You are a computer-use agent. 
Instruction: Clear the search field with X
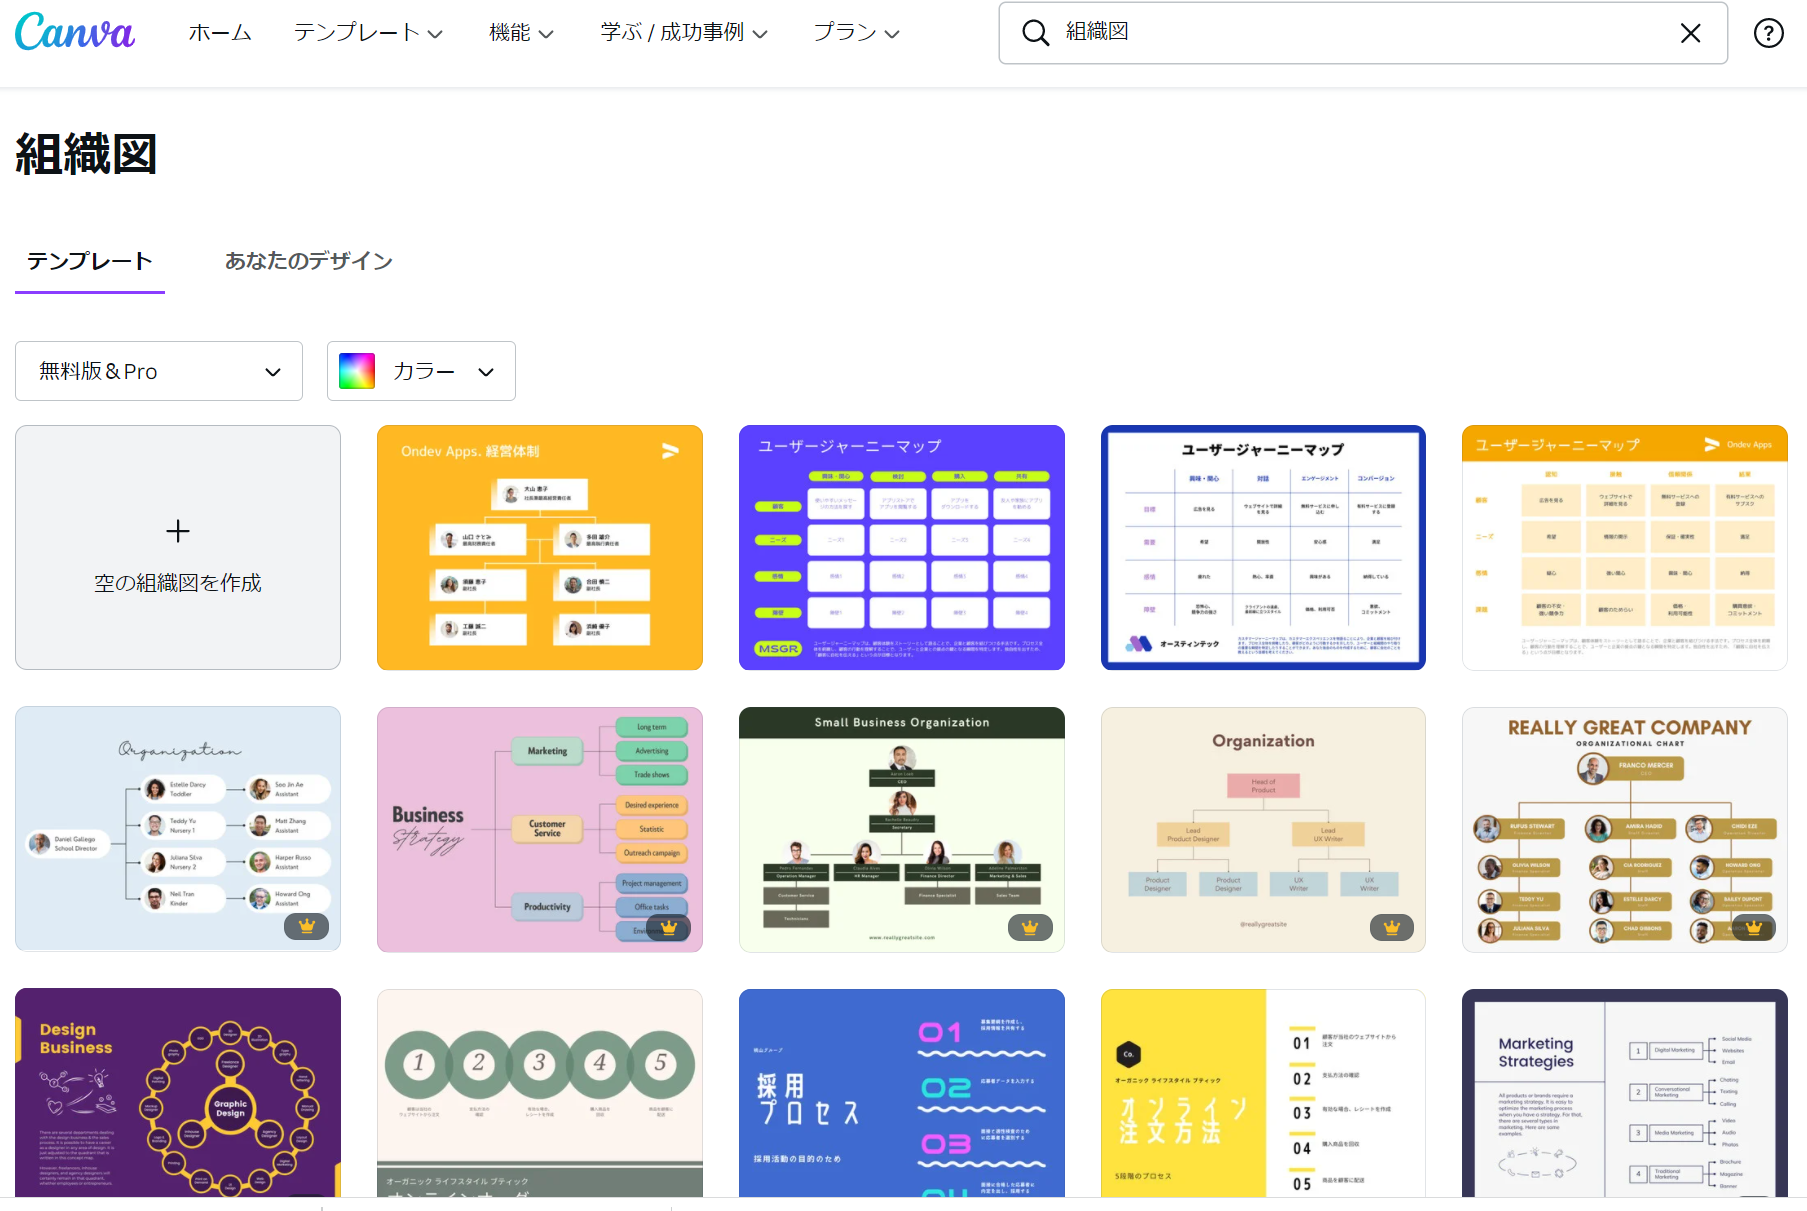click(x=1690, y=33)
